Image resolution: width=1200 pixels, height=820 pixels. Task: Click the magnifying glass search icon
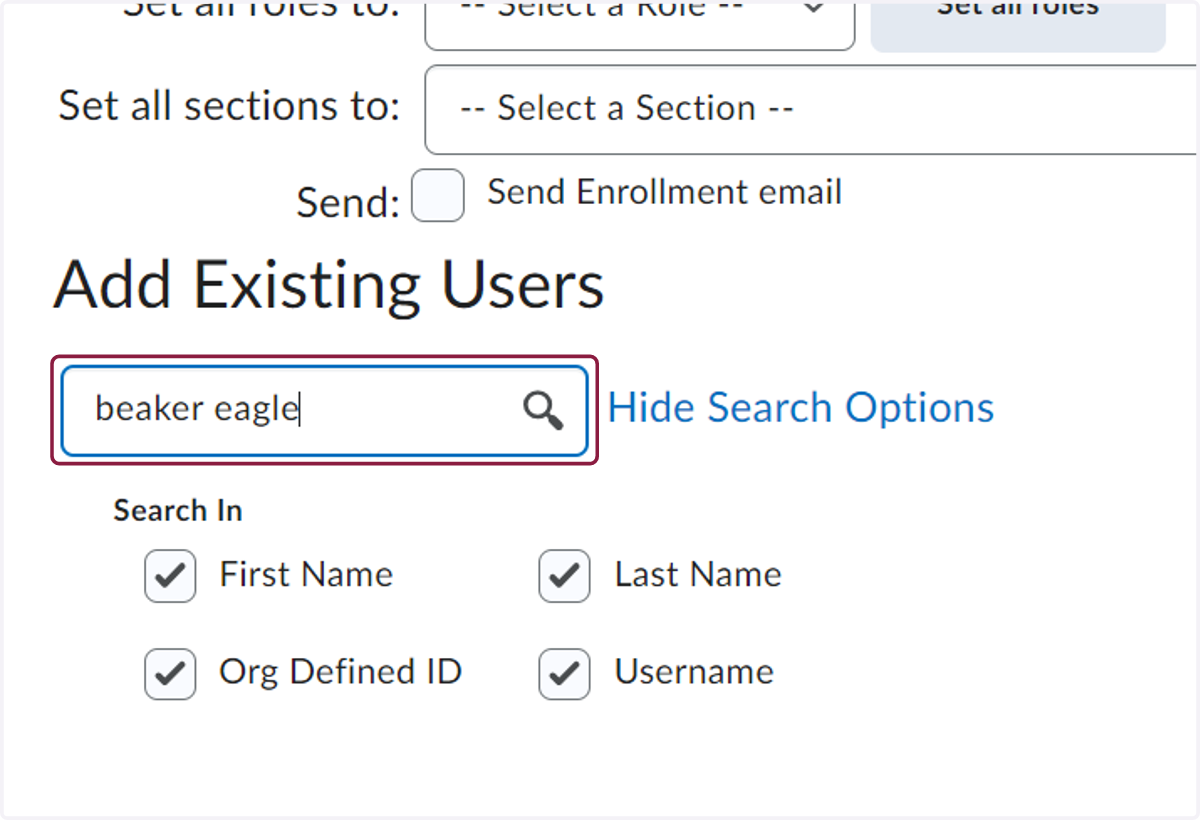click(543, 411)
